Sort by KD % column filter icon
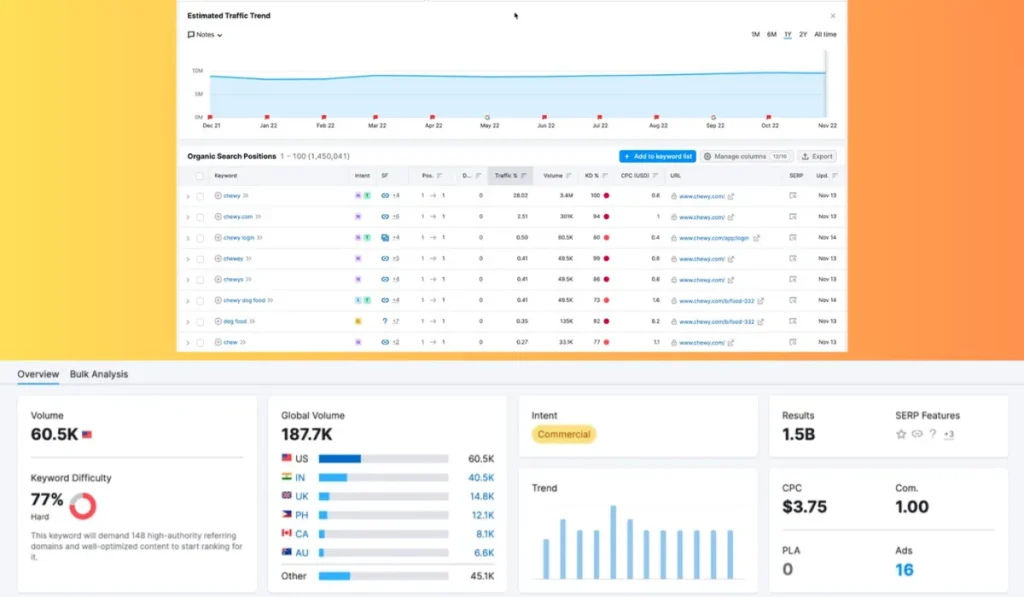 [605, 176]
